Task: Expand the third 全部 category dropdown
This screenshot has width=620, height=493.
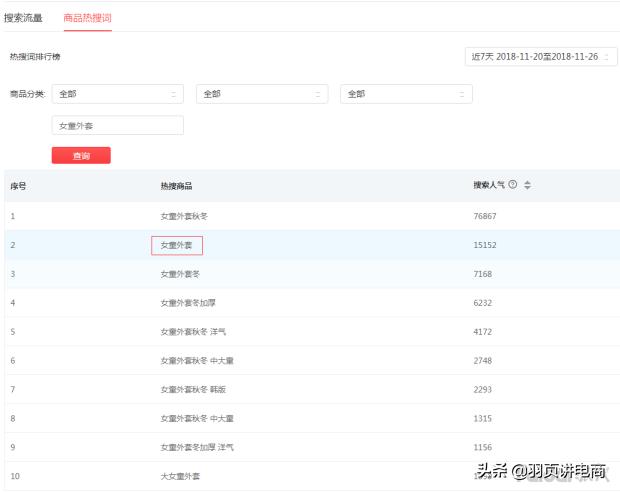Action: (405, 94)
